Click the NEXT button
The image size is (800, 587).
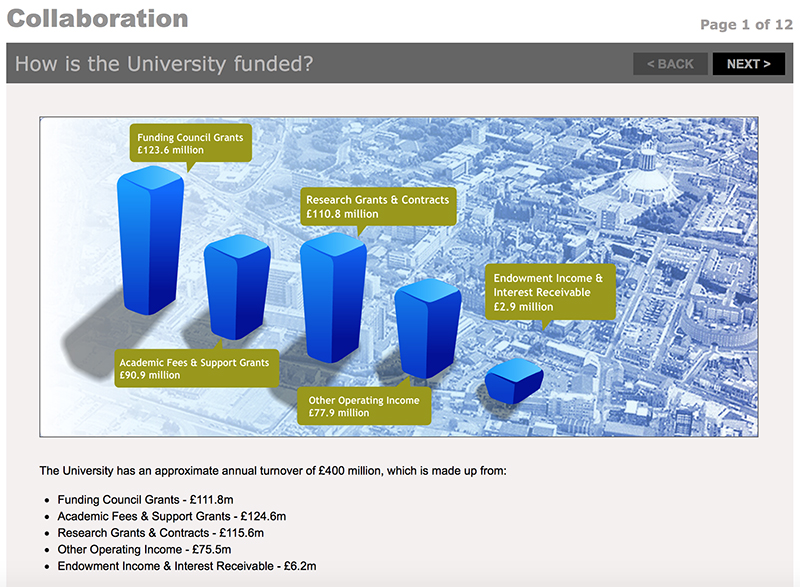coord(748,64)
